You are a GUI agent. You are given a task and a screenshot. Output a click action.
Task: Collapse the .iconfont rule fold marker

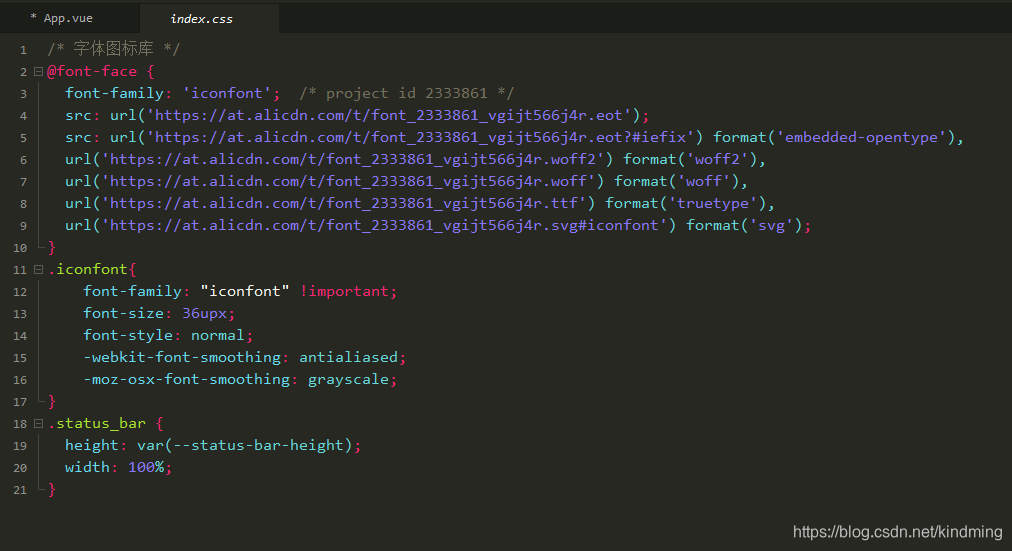(x=38, y=269)
